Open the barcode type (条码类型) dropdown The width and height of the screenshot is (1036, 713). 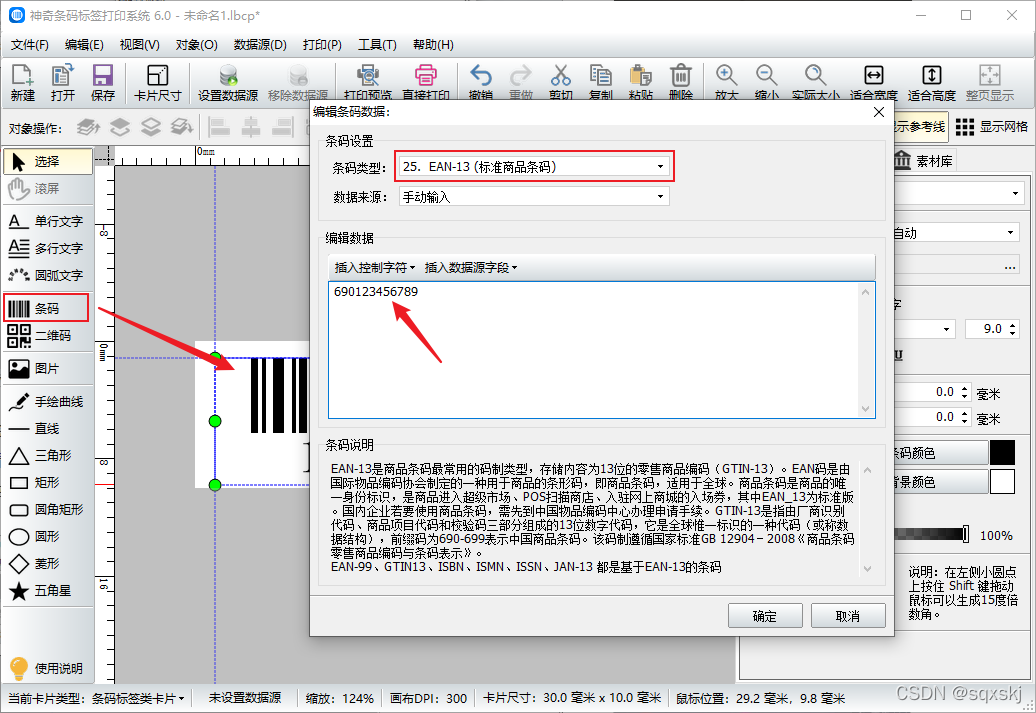[534, 167]
